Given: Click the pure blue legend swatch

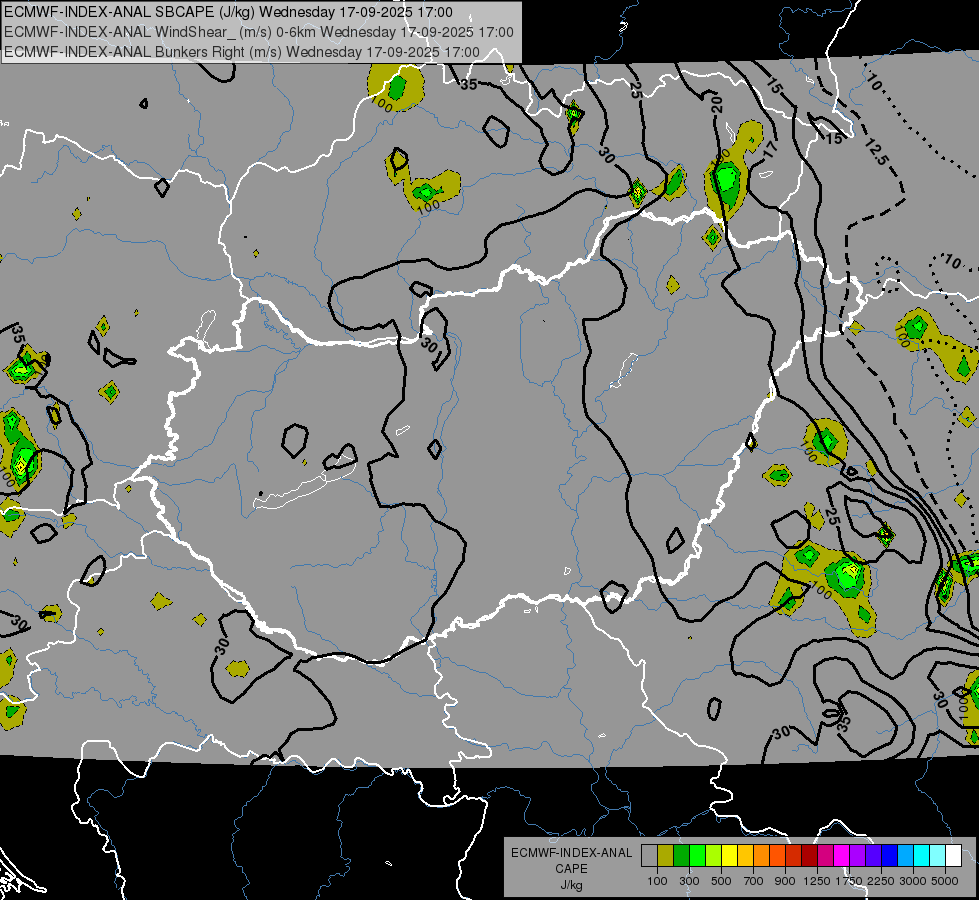Looking at the screenshot, I should (889, 855).
